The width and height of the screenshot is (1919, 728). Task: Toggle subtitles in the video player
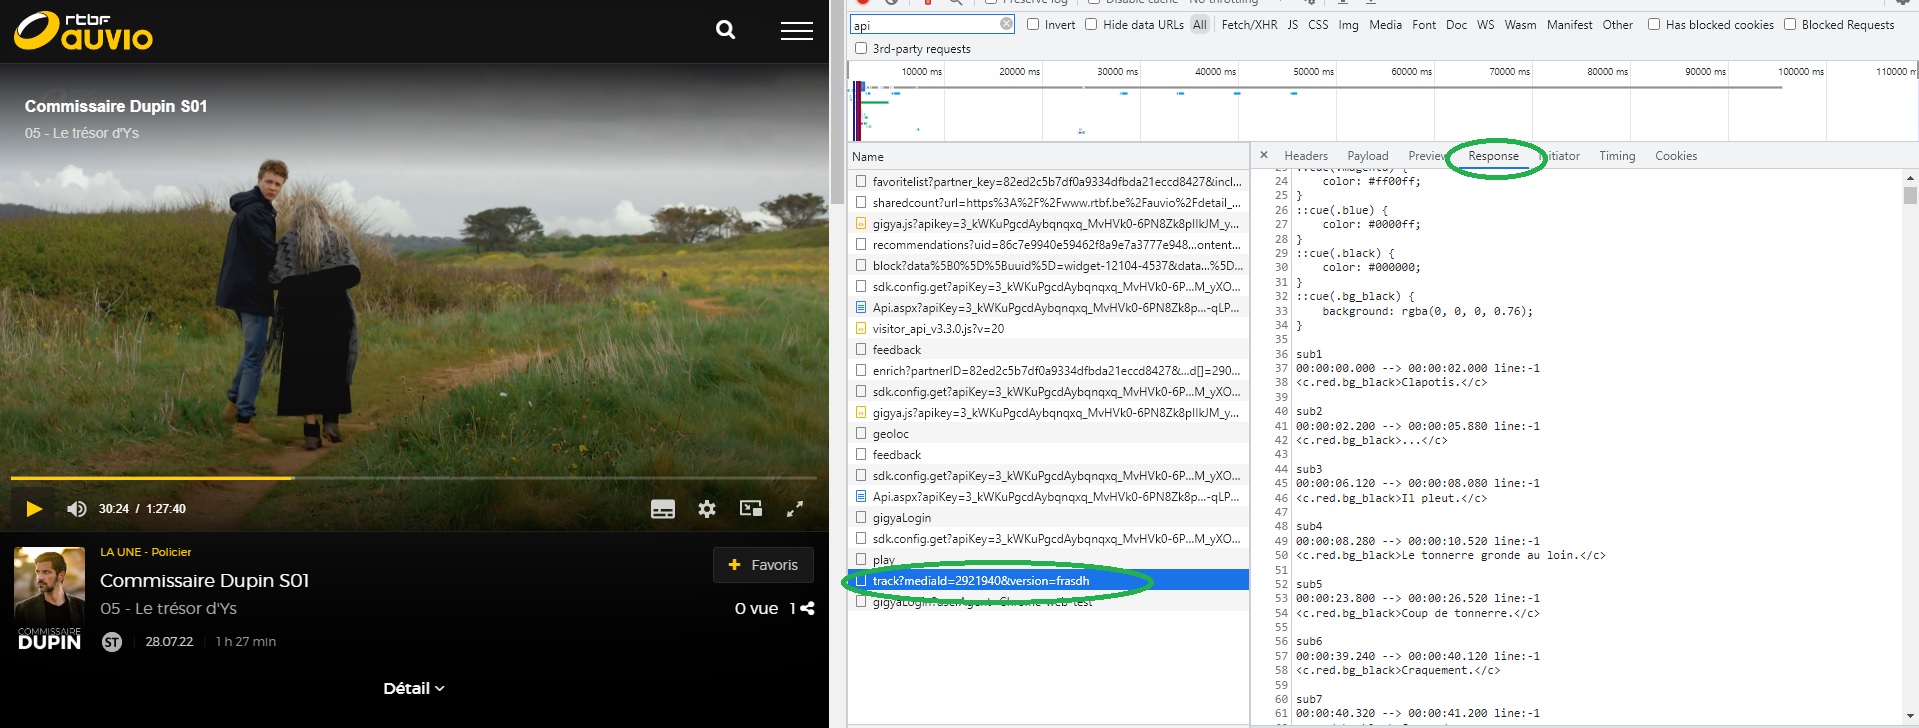point(663,509)
